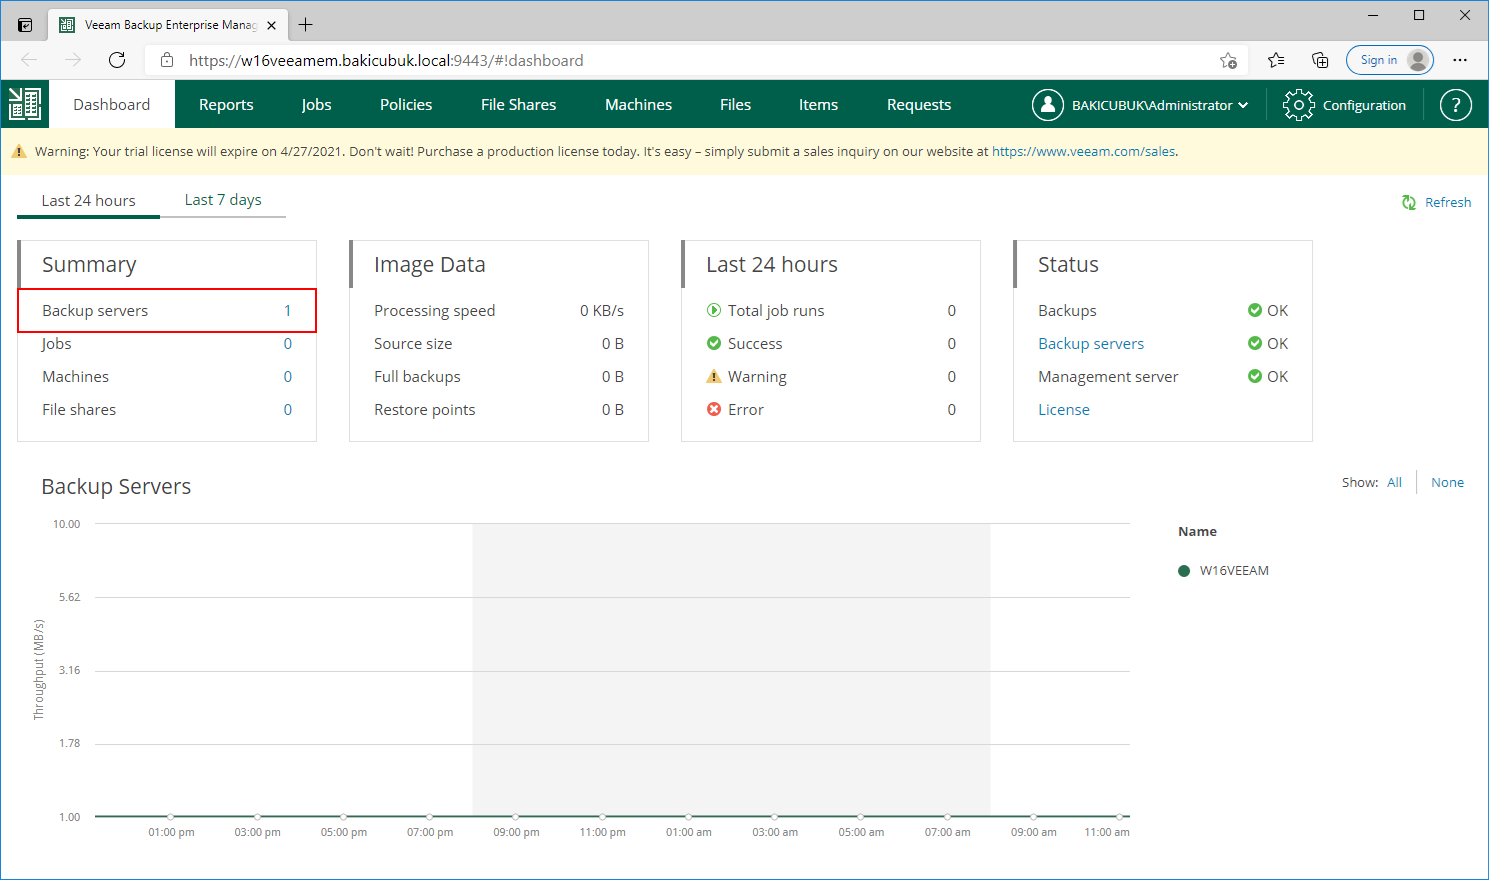
Task: Click the browser reload page icon
Action: coord(117,60)
